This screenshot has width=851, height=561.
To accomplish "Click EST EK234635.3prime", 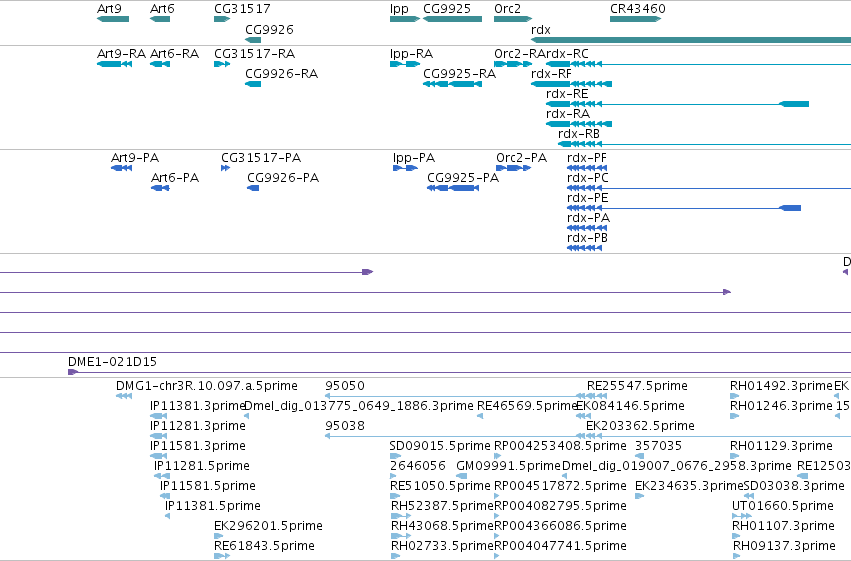I will click(689, 486).
